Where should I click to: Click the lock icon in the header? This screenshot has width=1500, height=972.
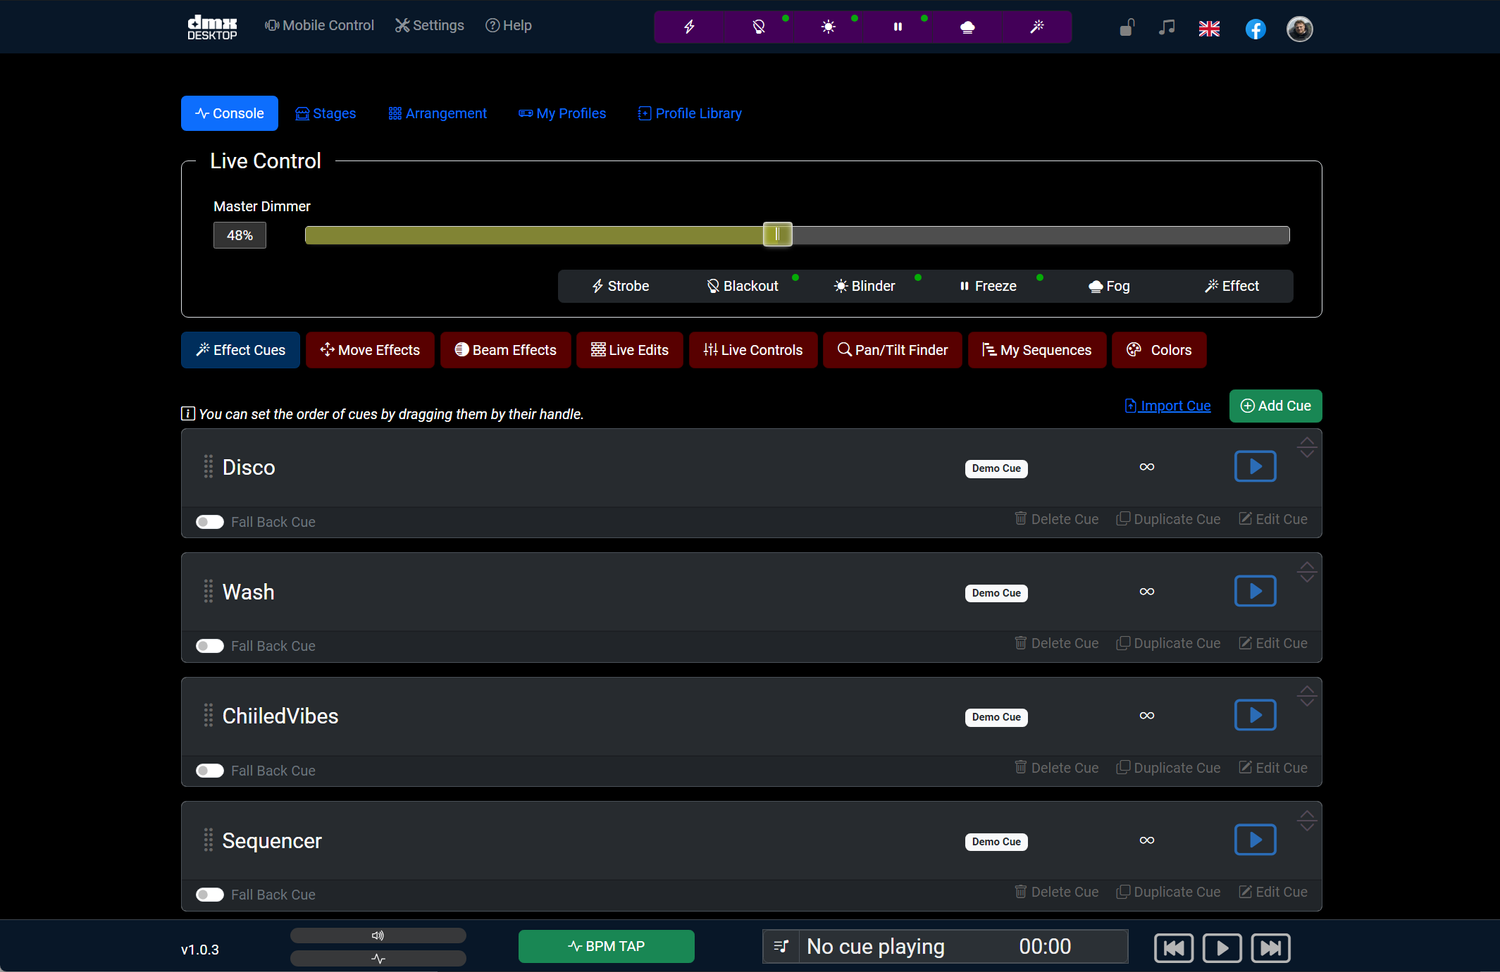[x=1127, y=28]
